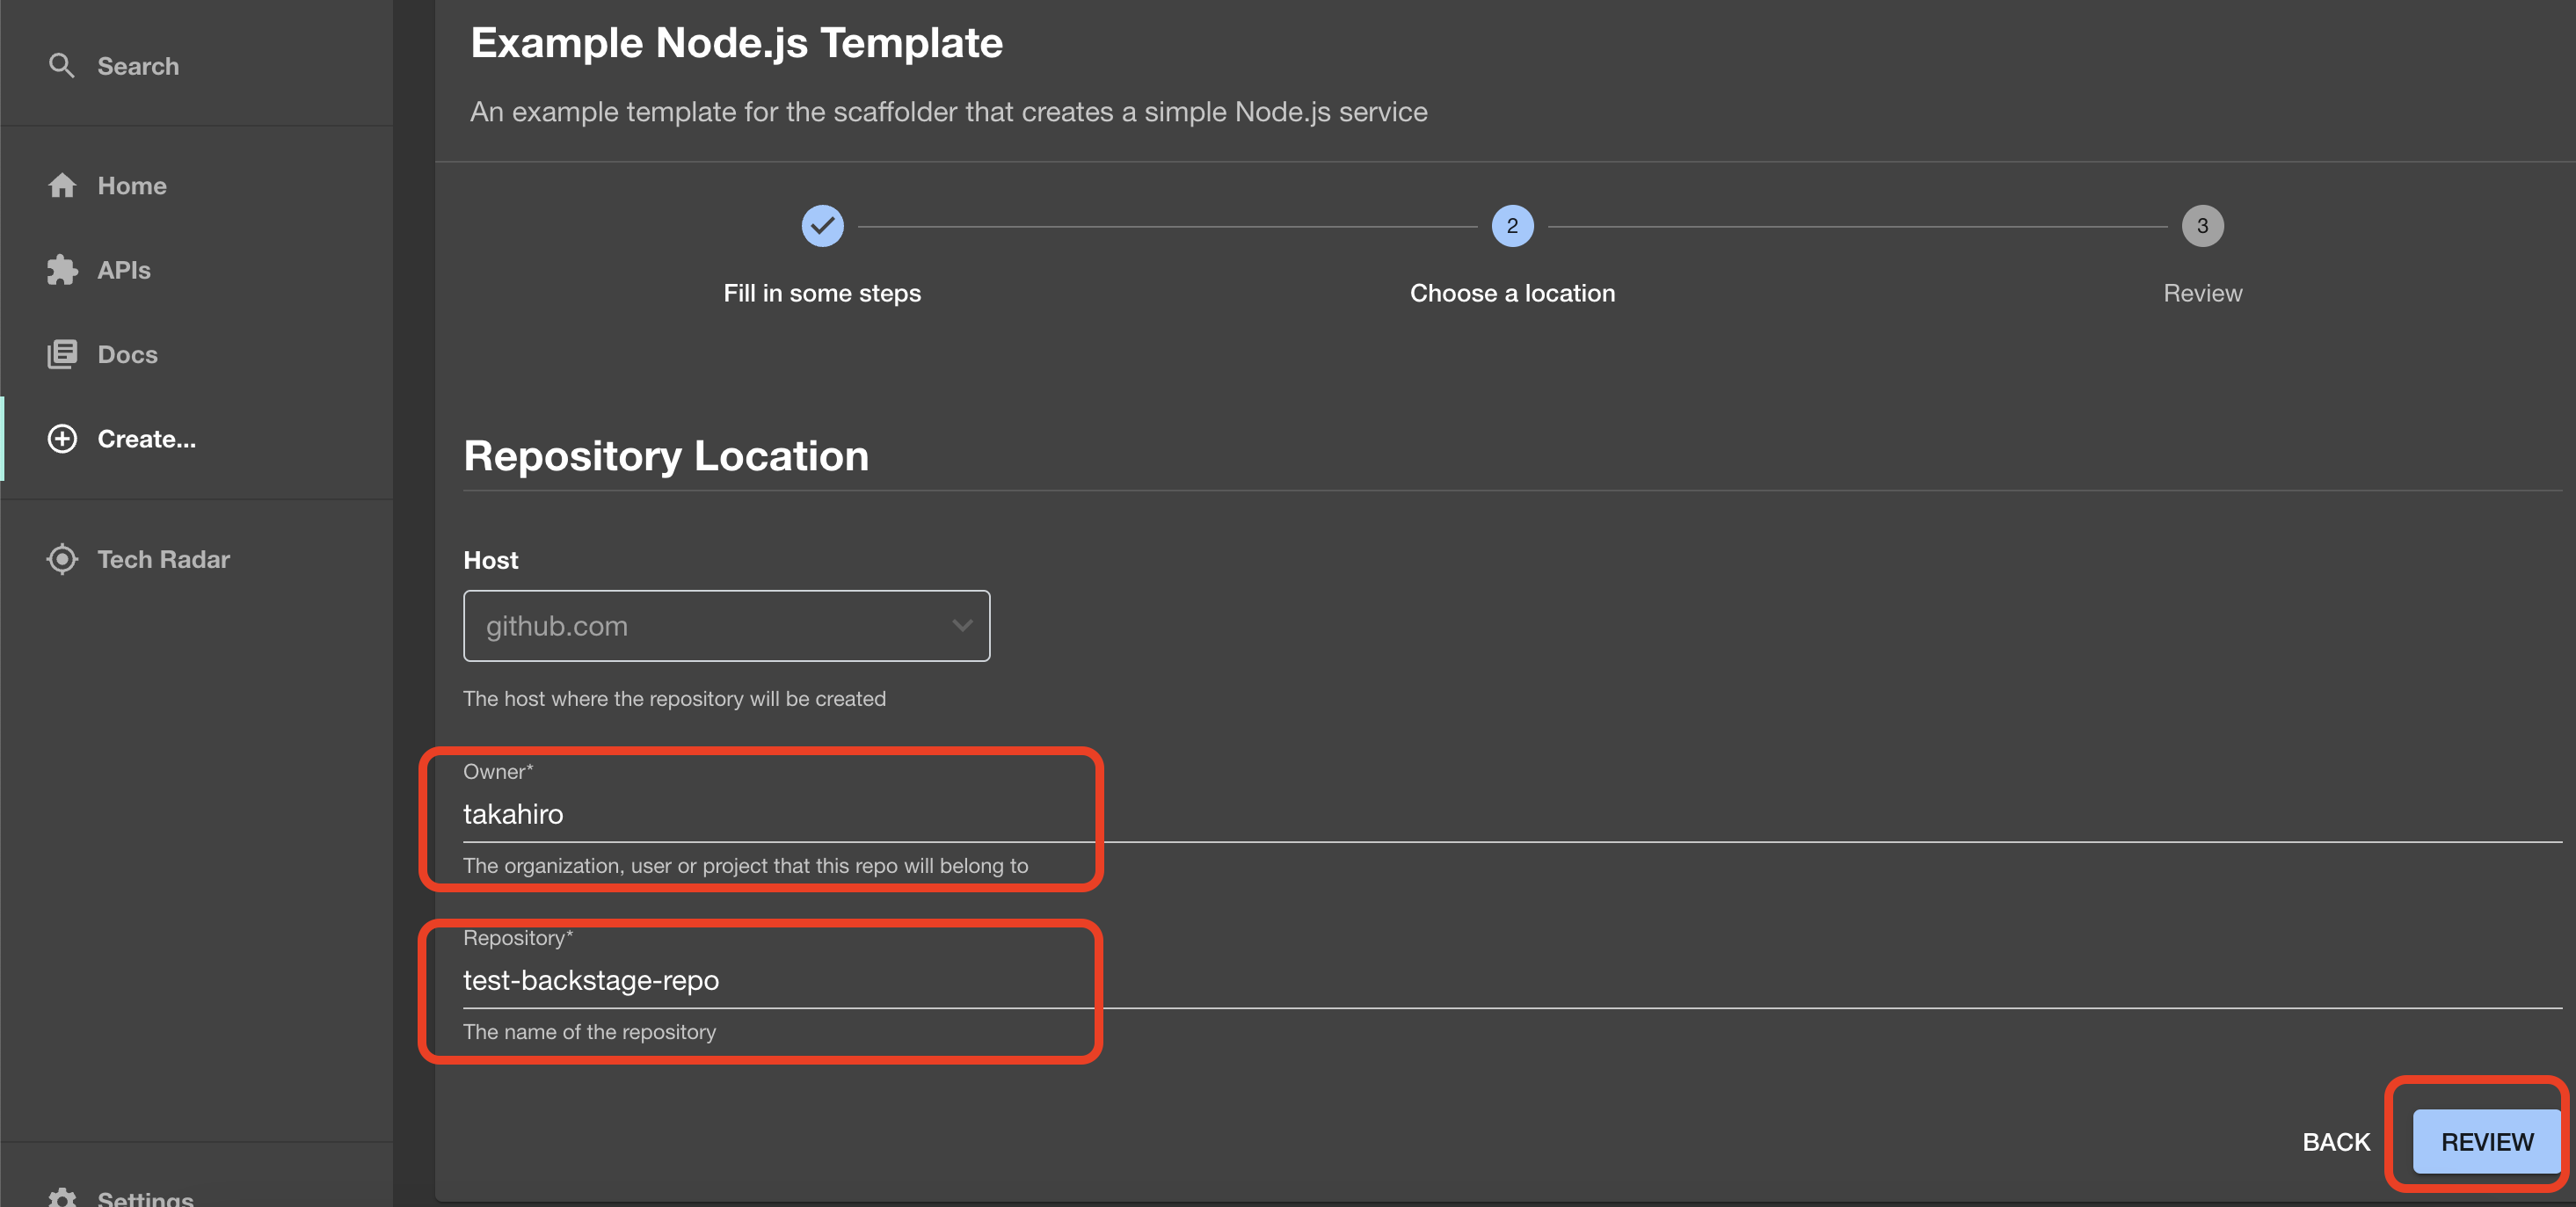This screenshot has height=1207, width=2576.
Task: Open Docs from the sidebar
Action: (x=127, y=354)
